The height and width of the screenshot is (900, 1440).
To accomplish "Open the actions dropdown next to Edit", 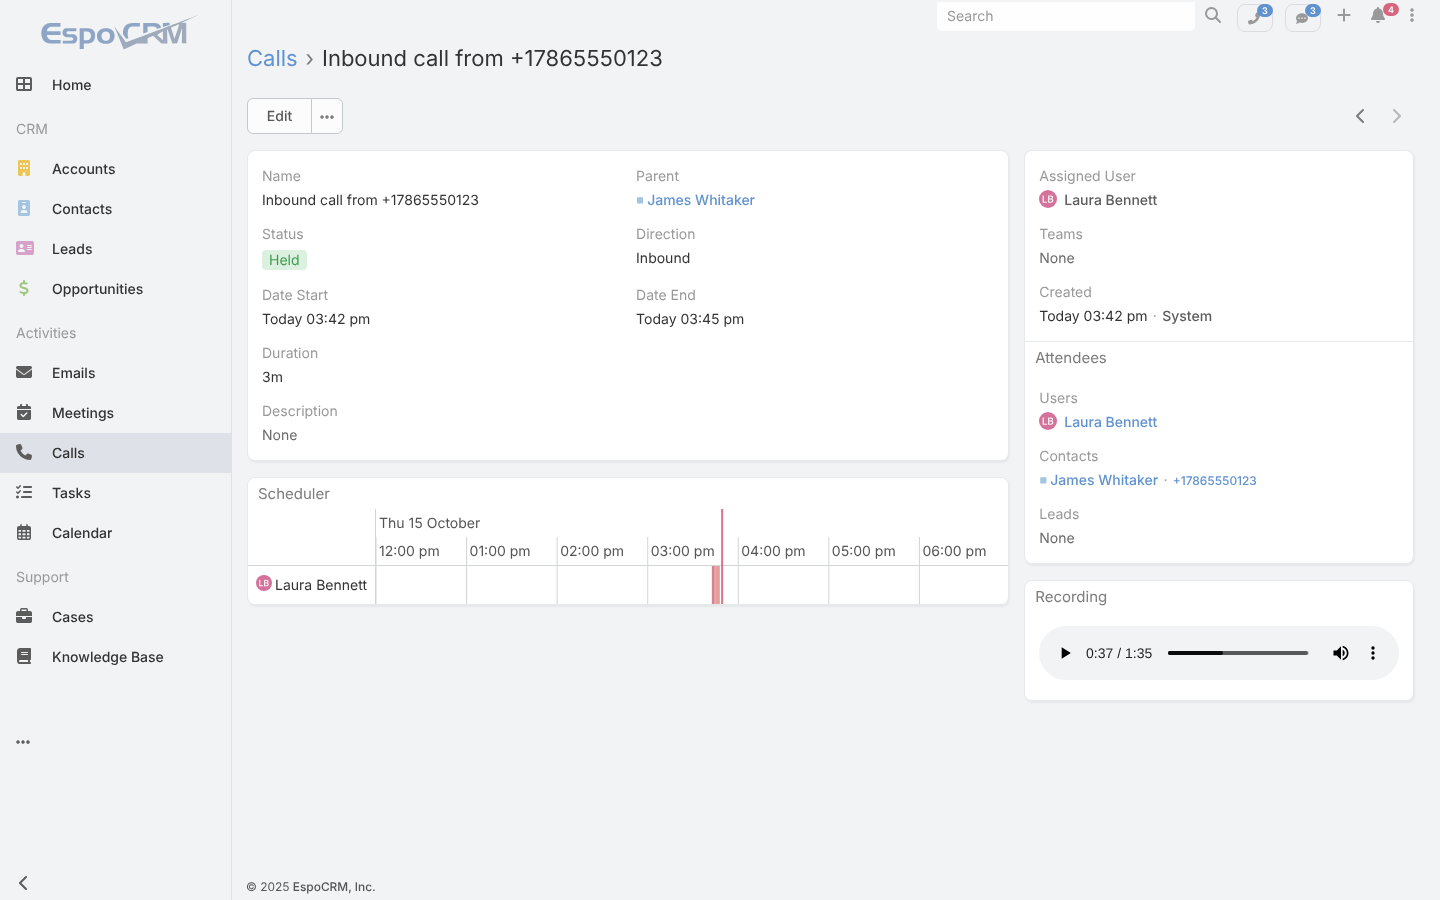I will pyautogui.click(x=327, y=116).
